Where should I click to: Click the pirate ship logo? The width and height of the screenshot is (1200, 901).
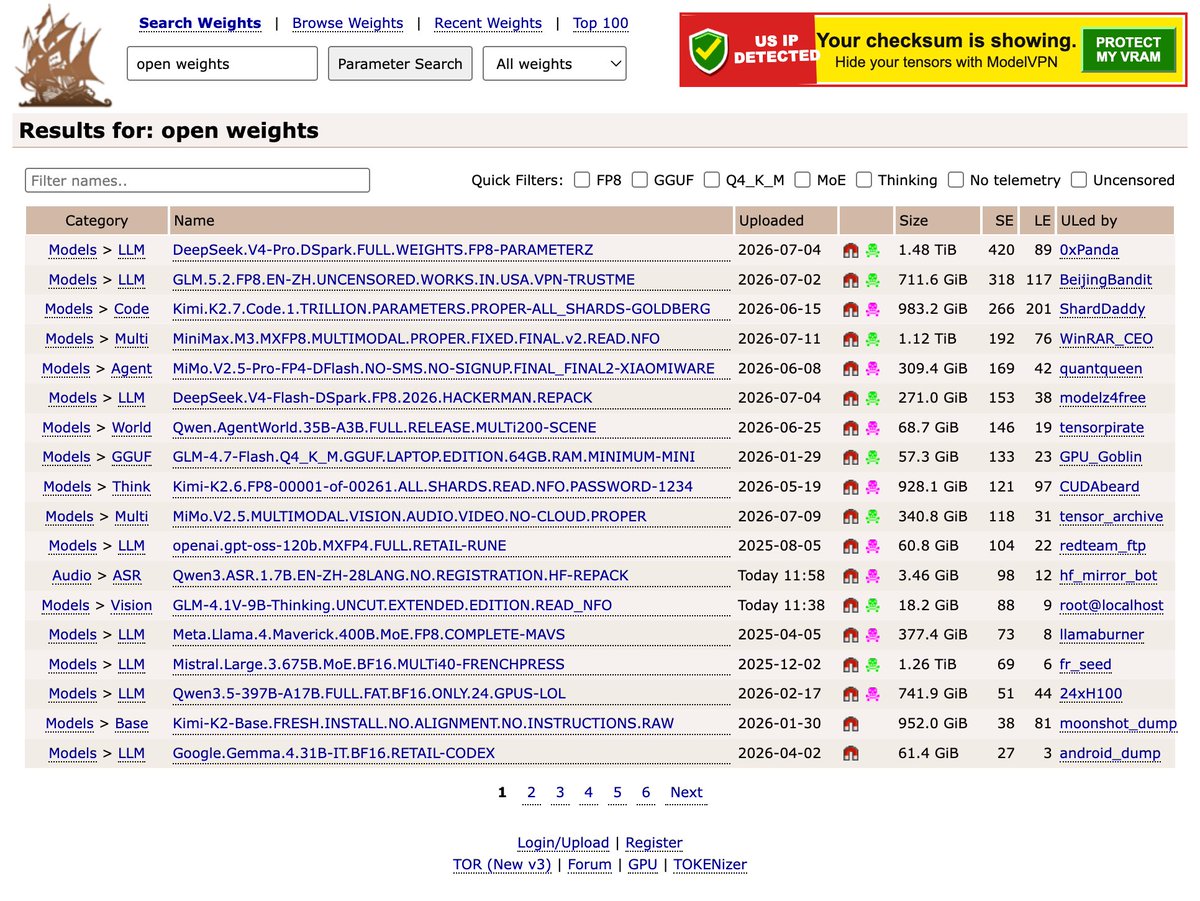(64, 57)
